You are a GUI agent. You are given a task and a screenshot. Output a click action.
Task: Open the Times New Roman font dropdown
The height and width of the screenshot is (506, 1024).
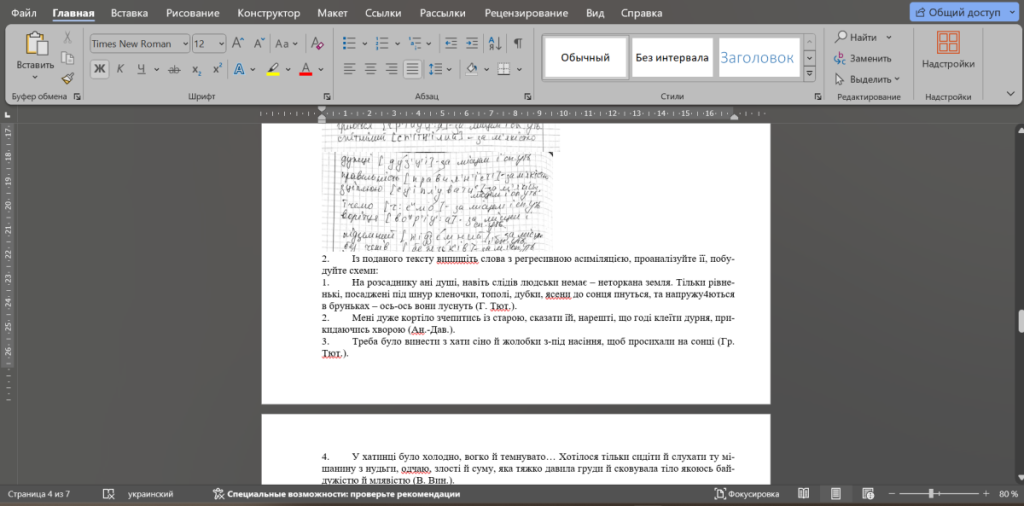(138, 44)
